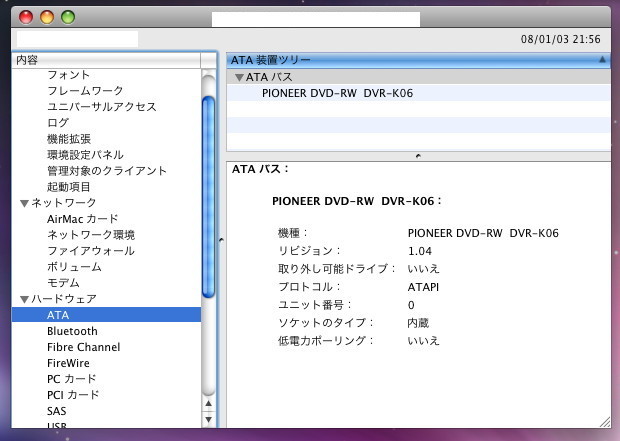Image resolution: width=620 pixels, height=441 pixels.
Task: Click the vertical sidebar splitter handle
Action: (221, 240)
